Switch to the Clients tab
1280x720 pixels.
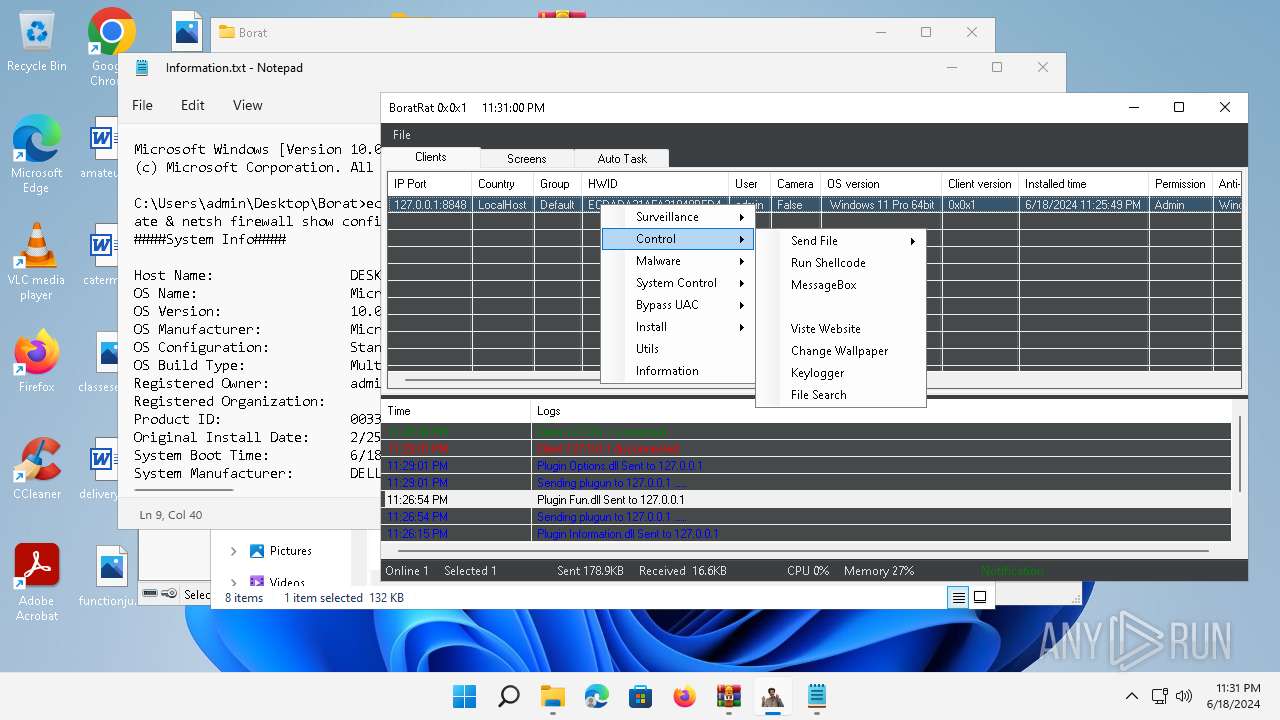point(431,157)
